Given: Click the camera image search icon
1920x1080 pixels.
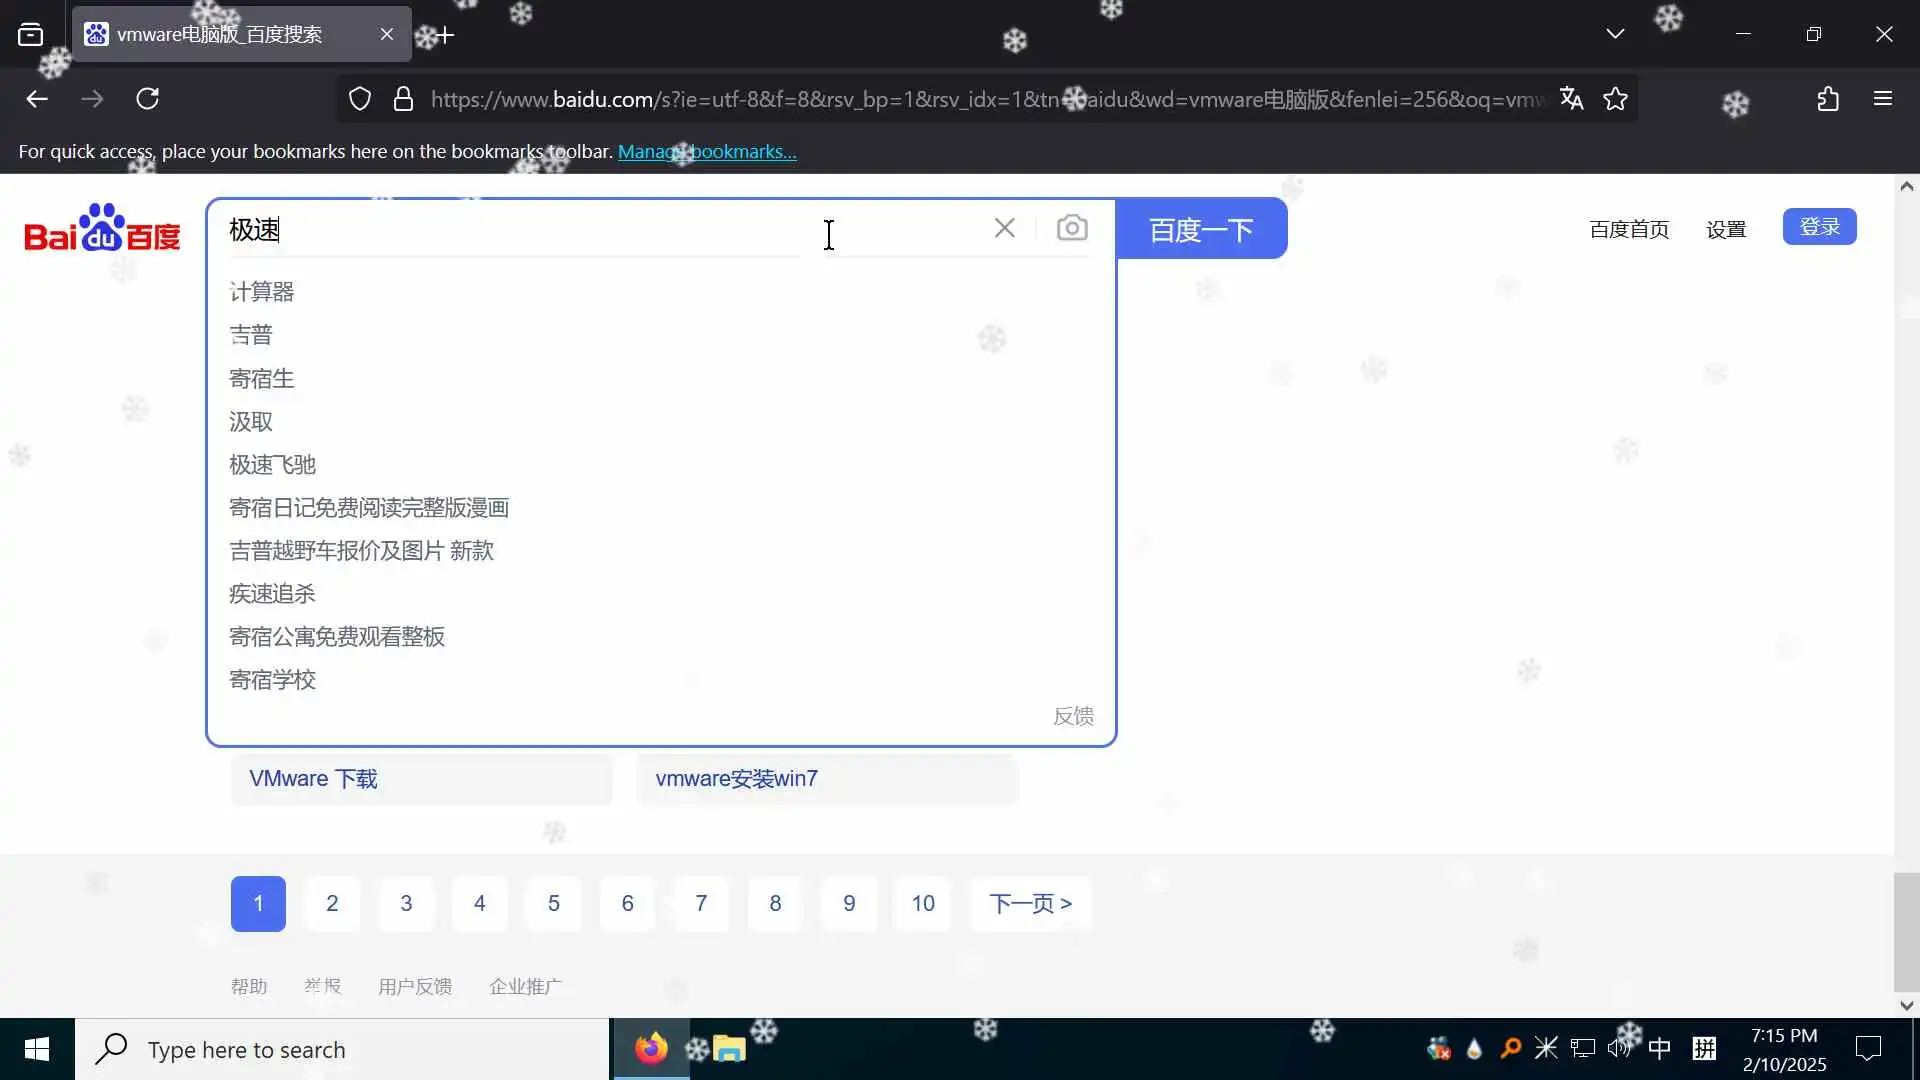Looking at the screenshot, I should click(x=1072, y=228).
